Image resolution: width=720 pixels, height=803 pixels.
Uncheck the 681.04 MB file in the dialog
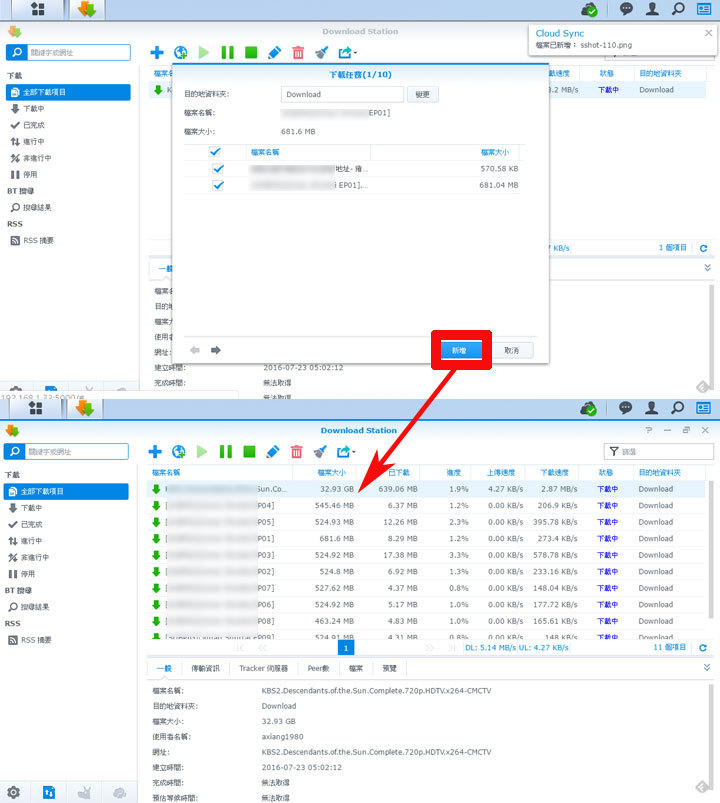pos(218,185)
